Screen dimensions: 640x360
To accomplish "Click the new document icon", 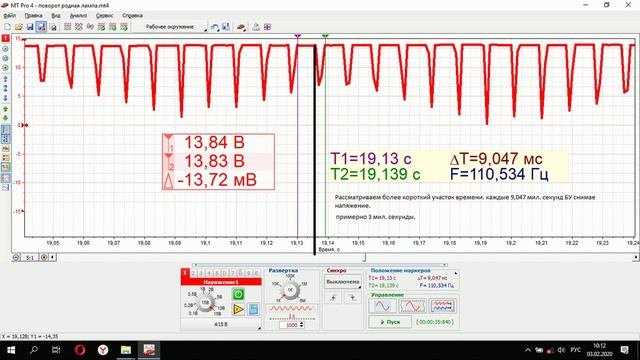I will click(x=7, y=27).
